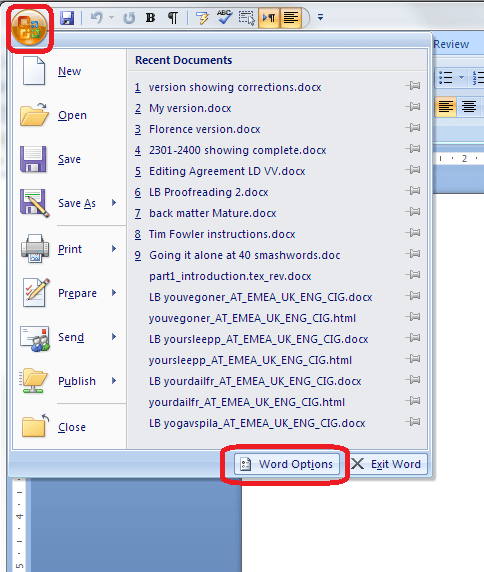Click the Save As pencil disk icon
This screenshot has width=484, height=572.
pyautogui.click(x=35, y=203)
